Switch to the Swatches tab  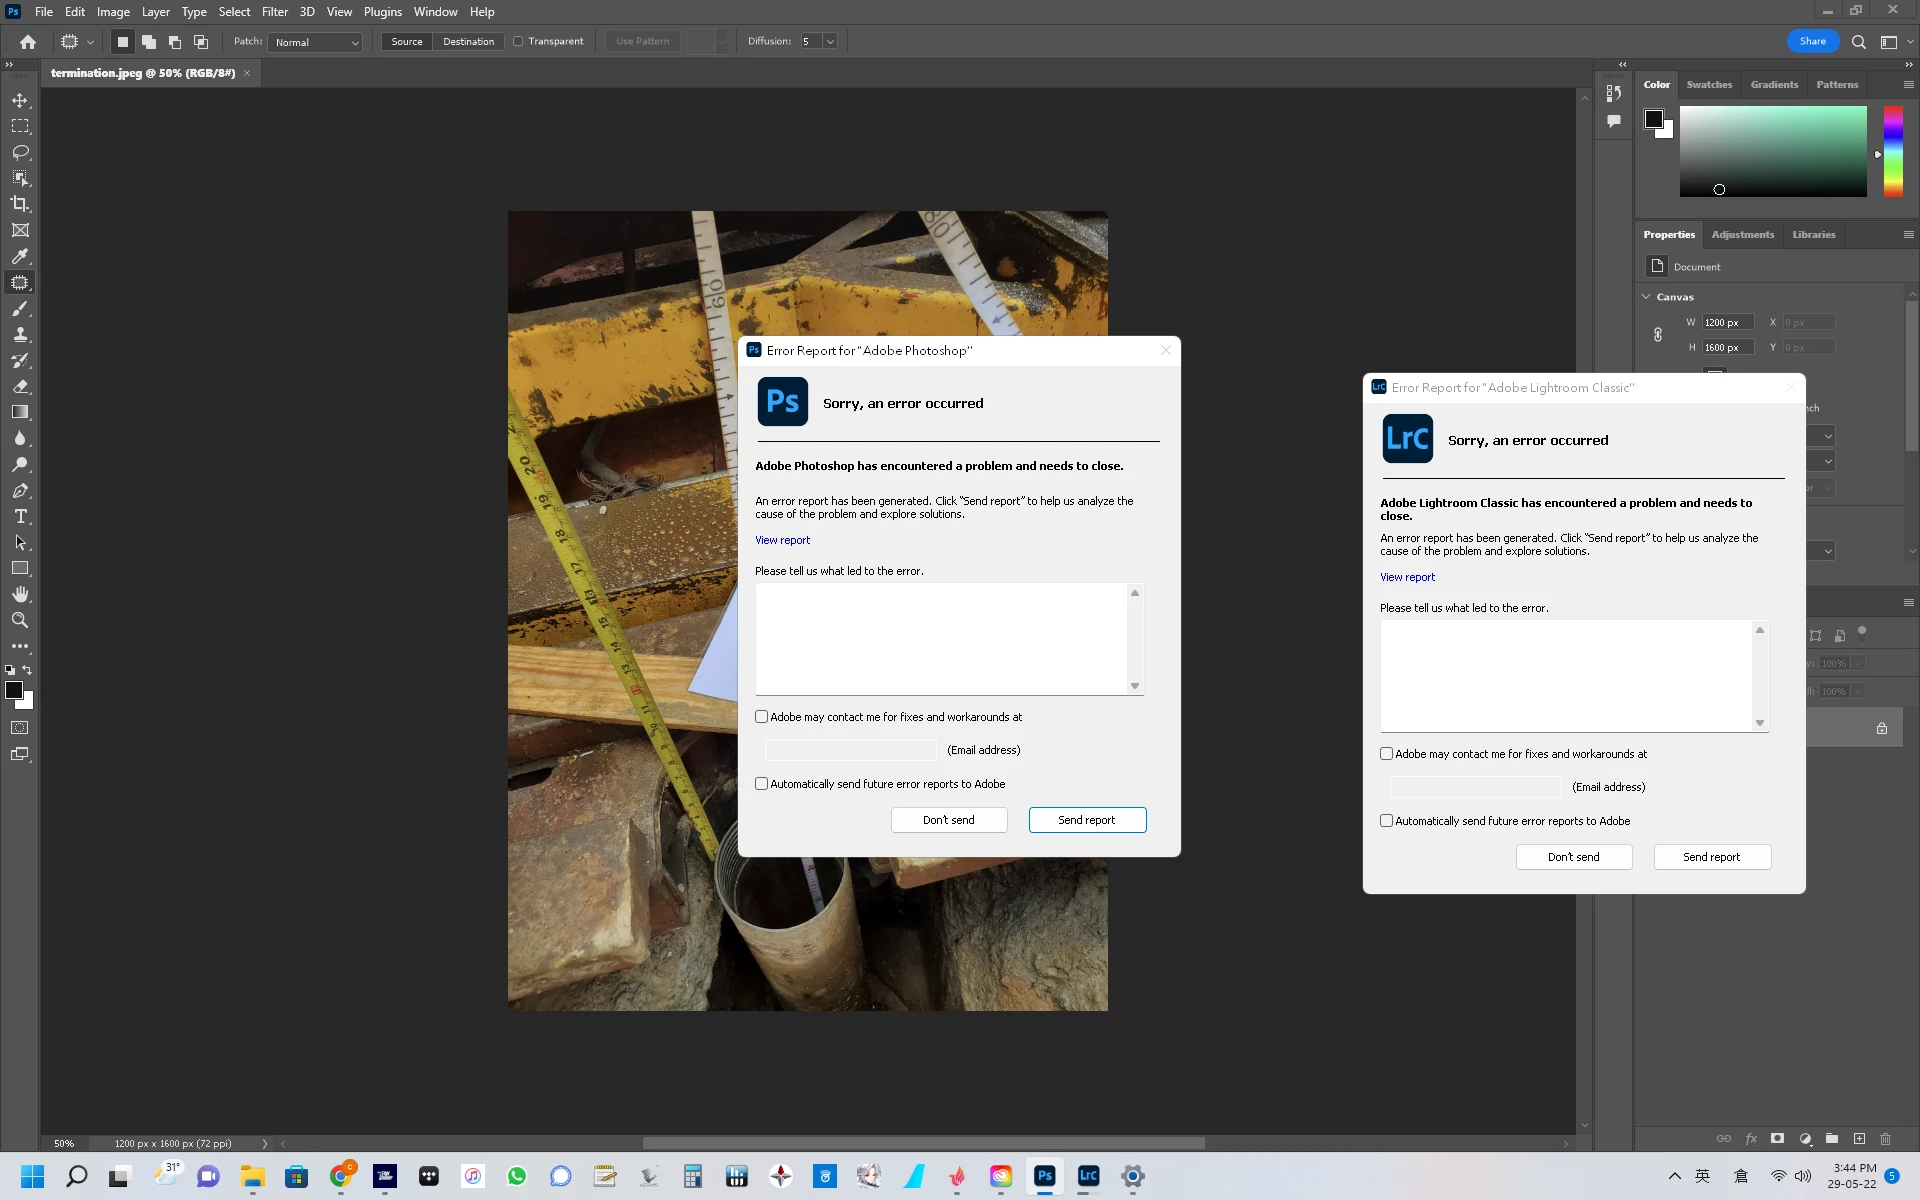(x=1708, y=85)
